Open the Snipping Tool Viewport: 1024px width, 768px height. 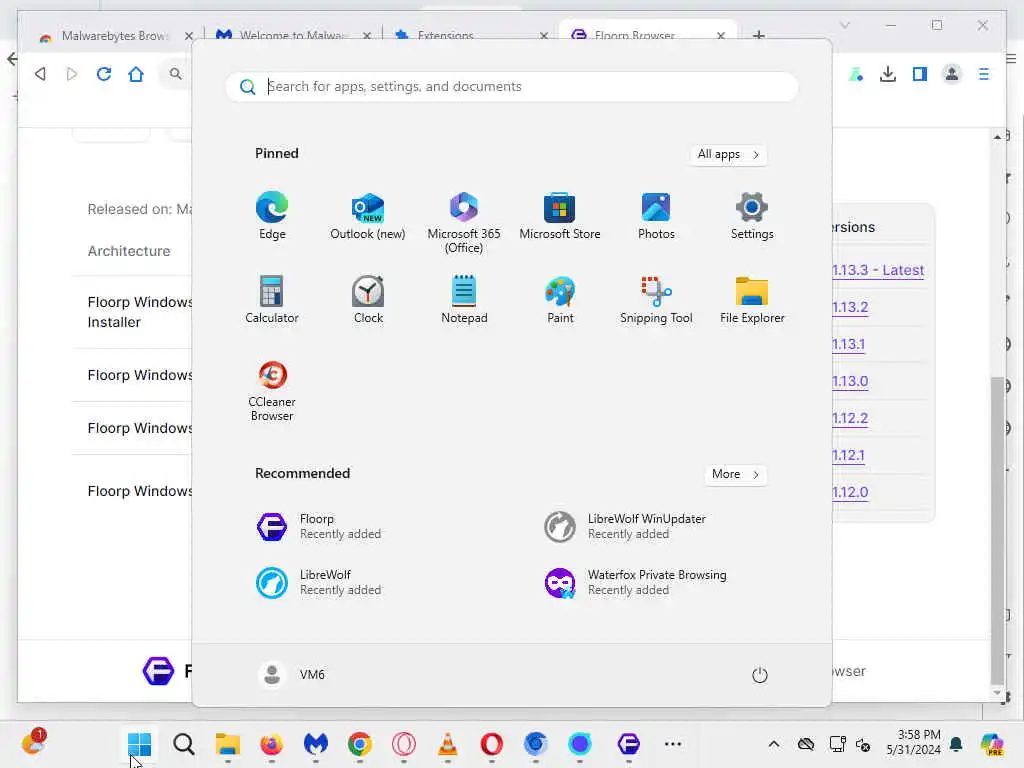pos(656,300)
